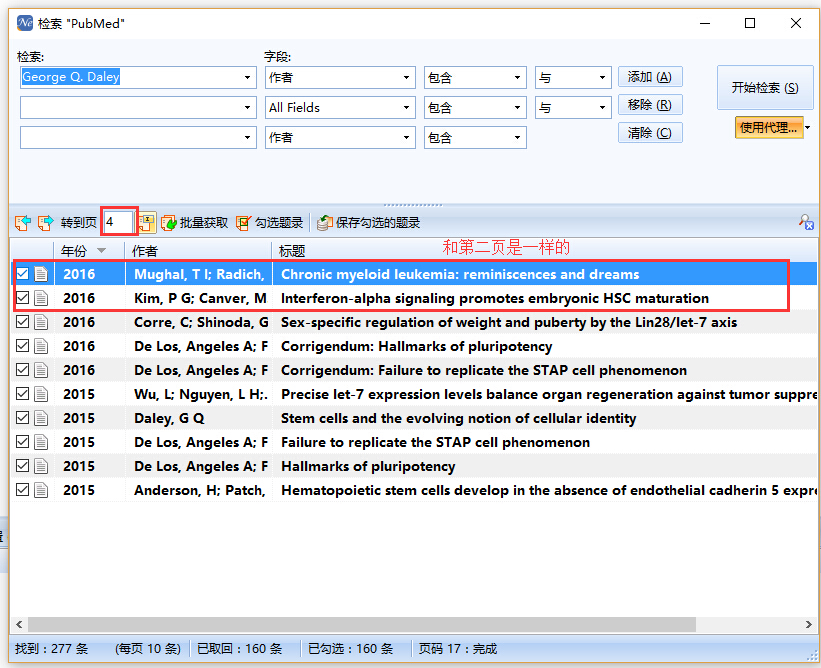Viewport: 821px width, 668px height.
Task: Select author cell Wu, L; Nguyen, L H
Action: pos(201,394)
